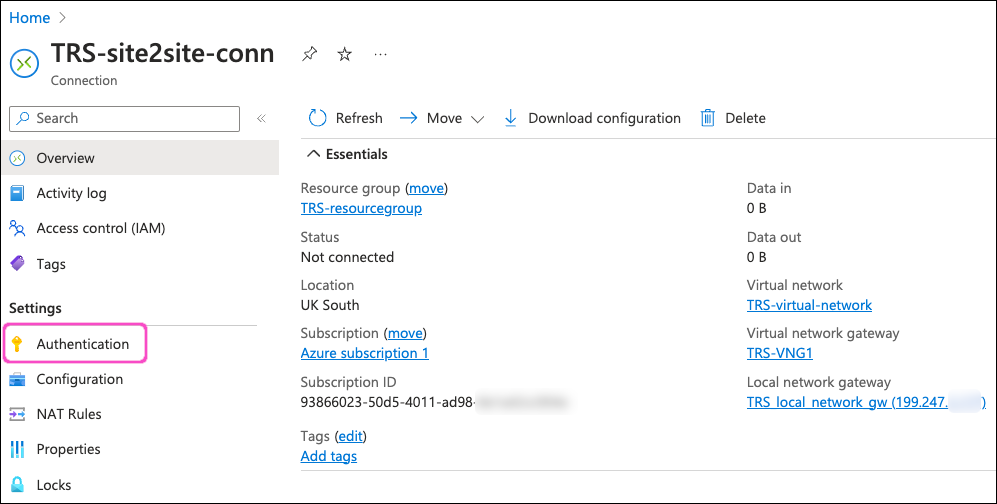Select Overview in the left menu
The height and width of the screenshot is (504, 997).
[x=65, y=158]
